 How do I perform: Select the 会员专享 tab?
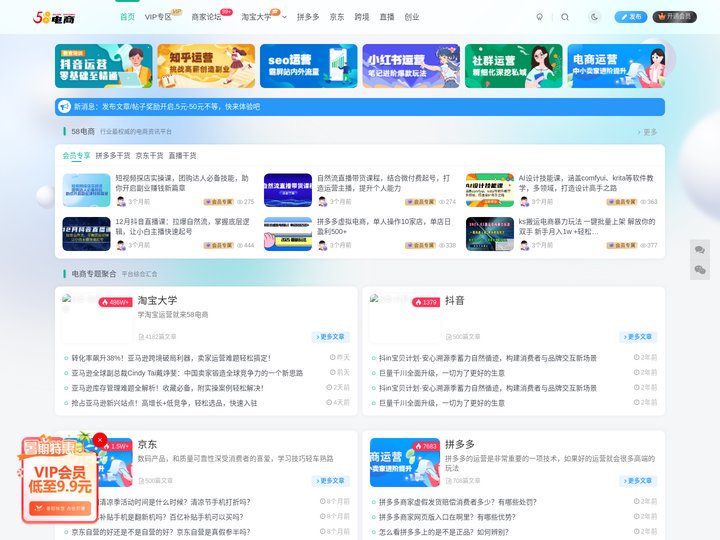pos(76,156)
